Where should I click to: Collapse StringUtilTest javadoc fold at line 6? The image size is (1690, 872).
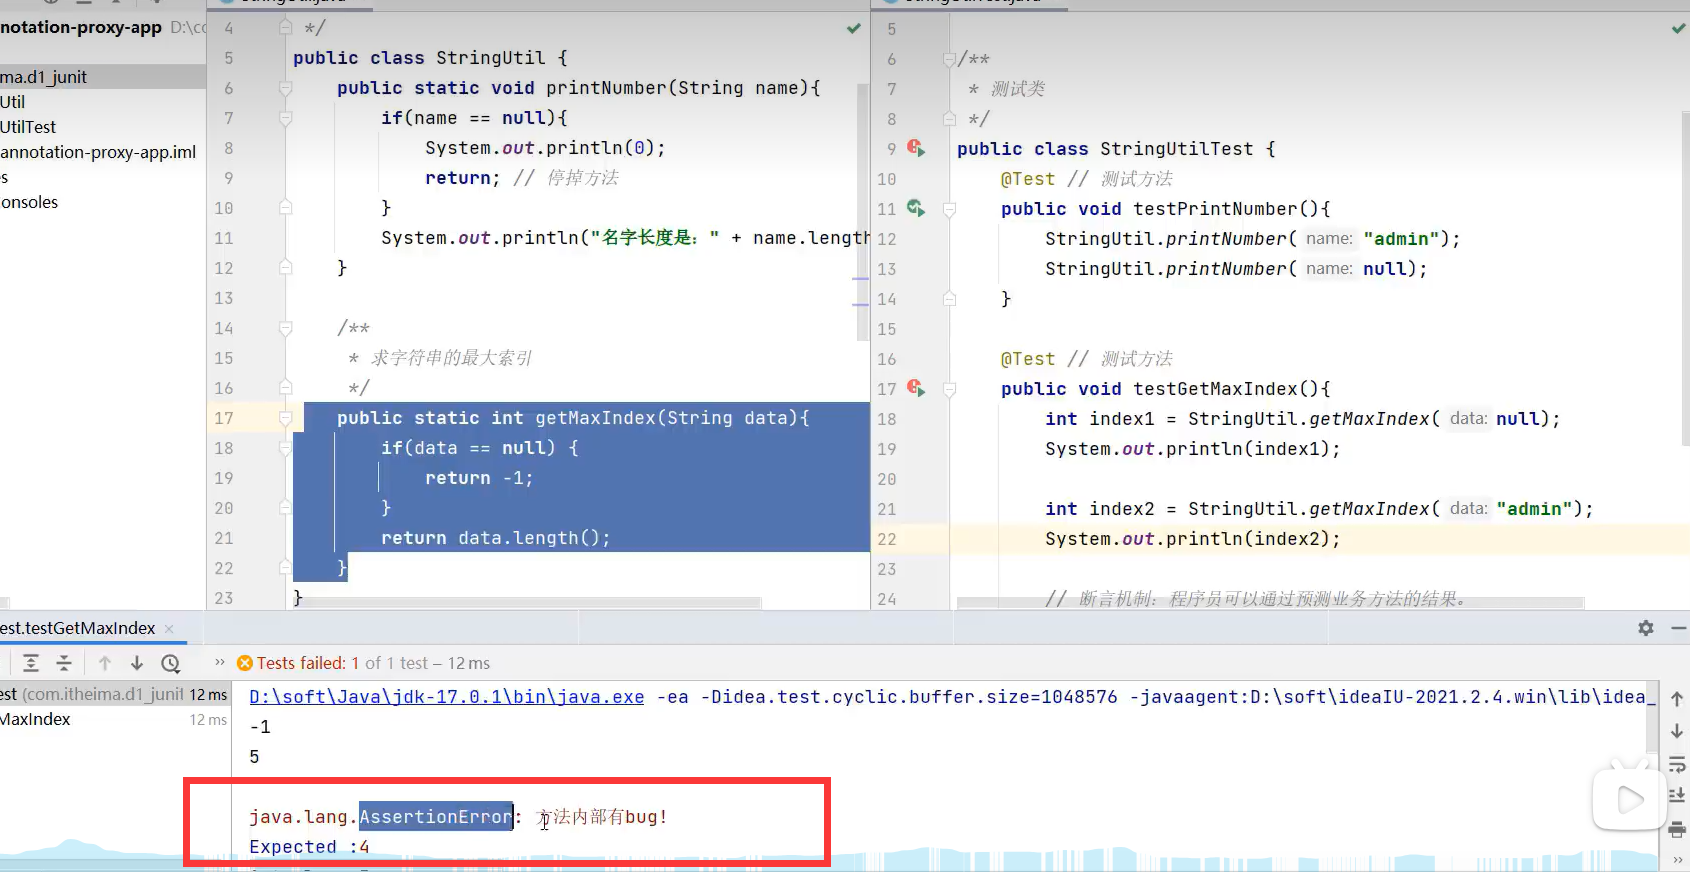[949, 59]
